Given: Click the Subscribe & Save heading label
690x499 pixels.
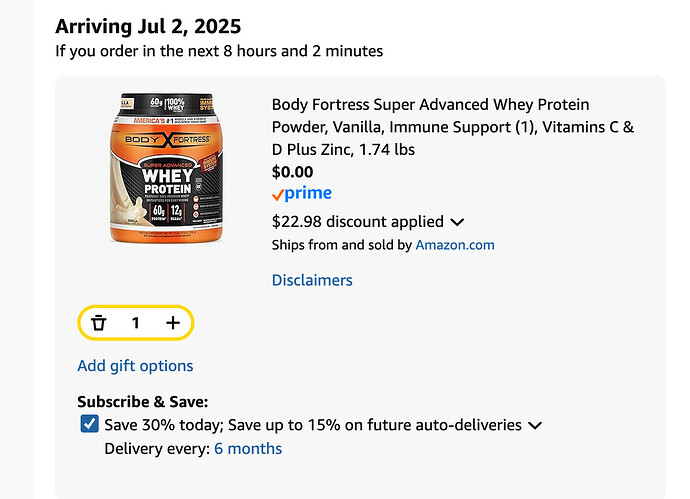Looking at the screenshot, I should 143,402.
